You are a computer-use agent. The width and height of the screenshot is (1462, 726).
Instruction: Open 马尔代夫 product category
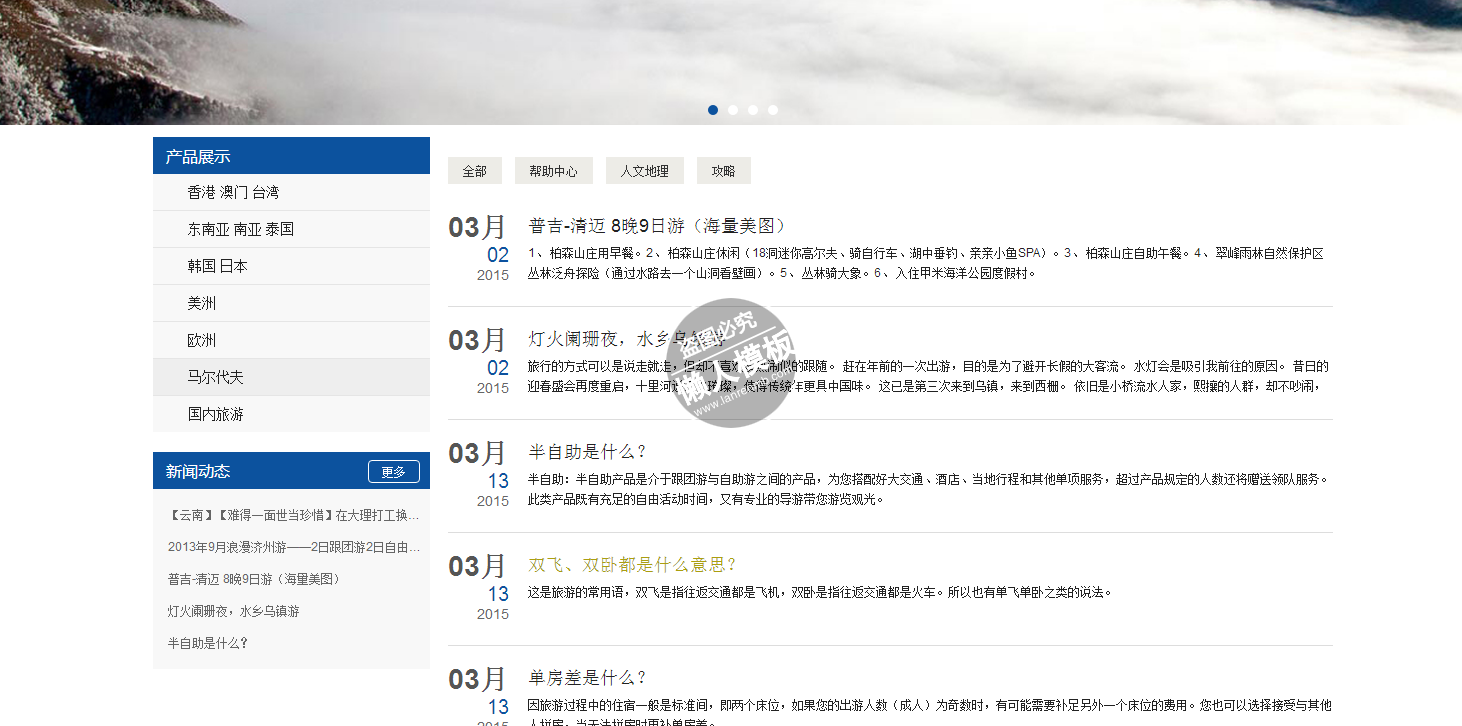click(291, 377)
